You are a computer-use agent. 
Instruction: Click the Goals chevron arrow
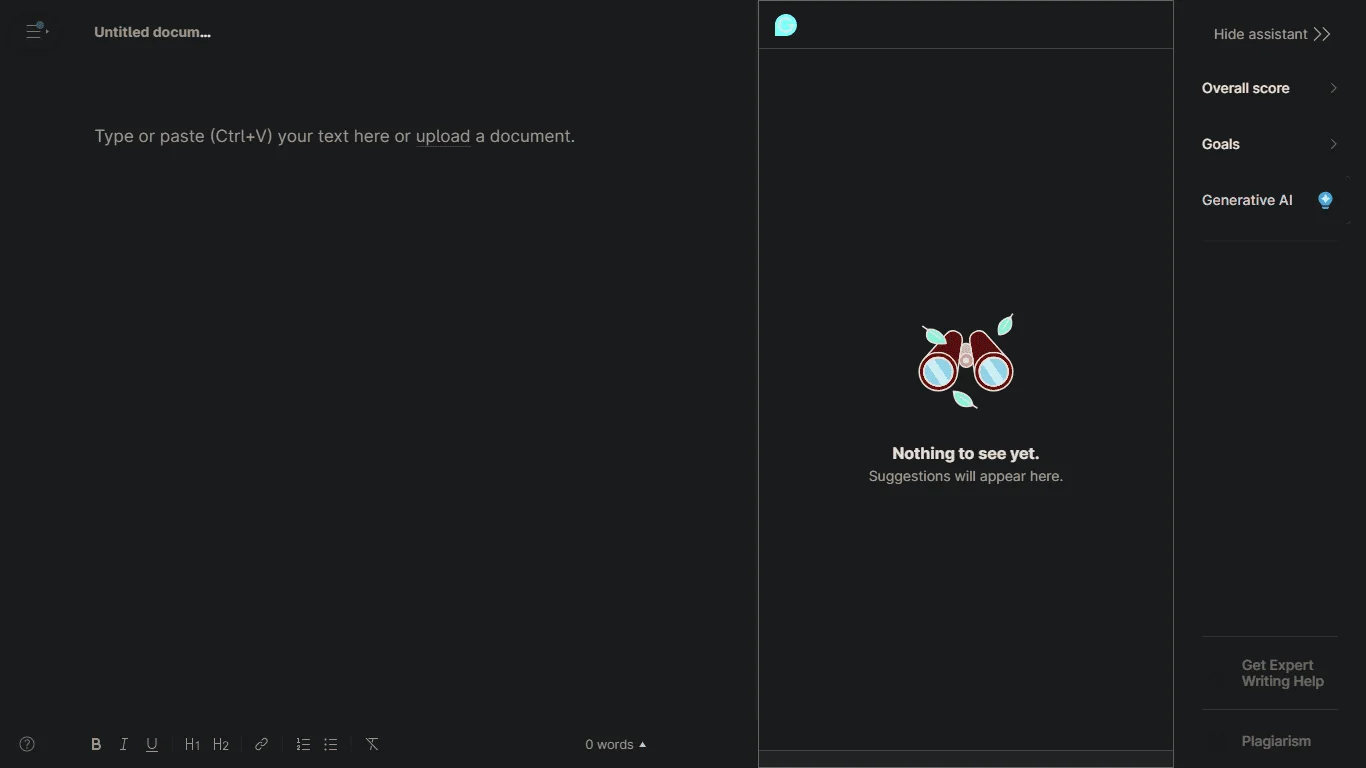(x=1333, y=144)
